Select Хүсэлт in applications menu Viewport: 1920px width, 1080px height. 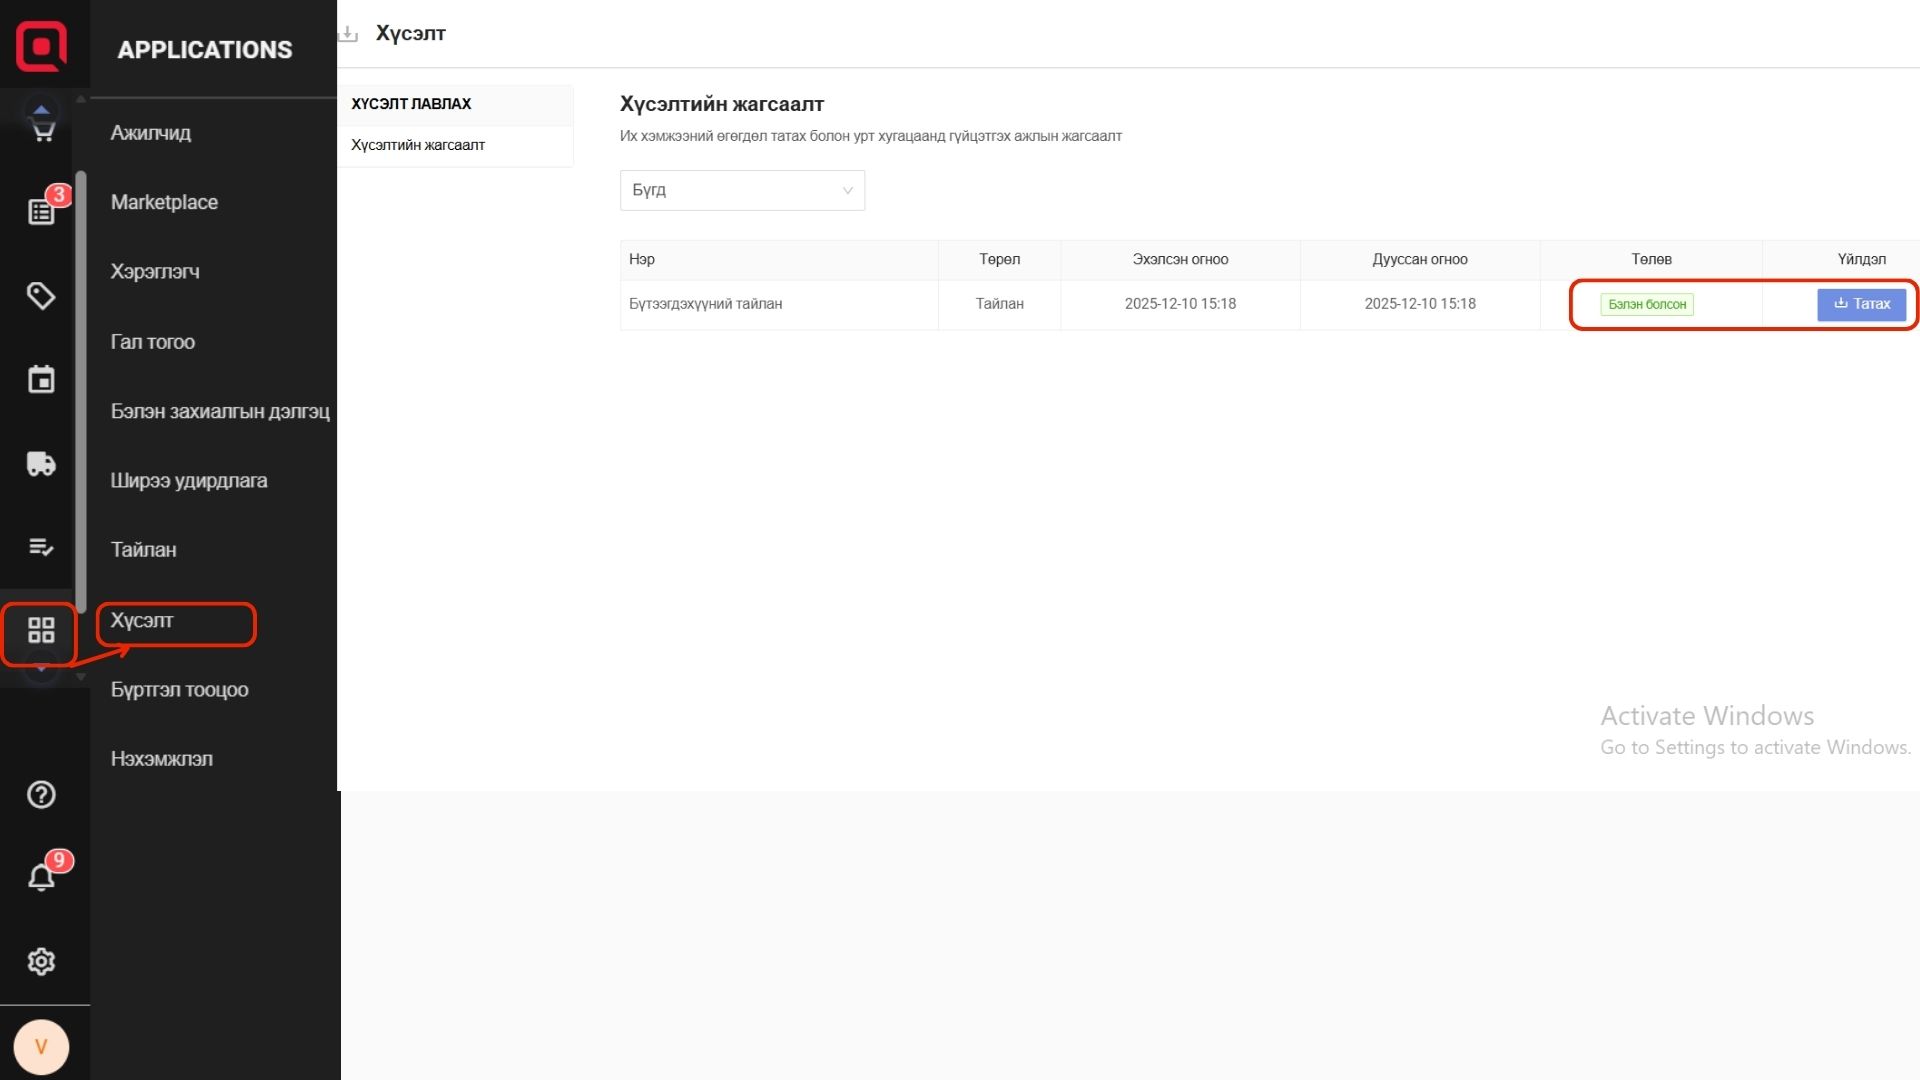pyautogui.click(x=142, y=621)
